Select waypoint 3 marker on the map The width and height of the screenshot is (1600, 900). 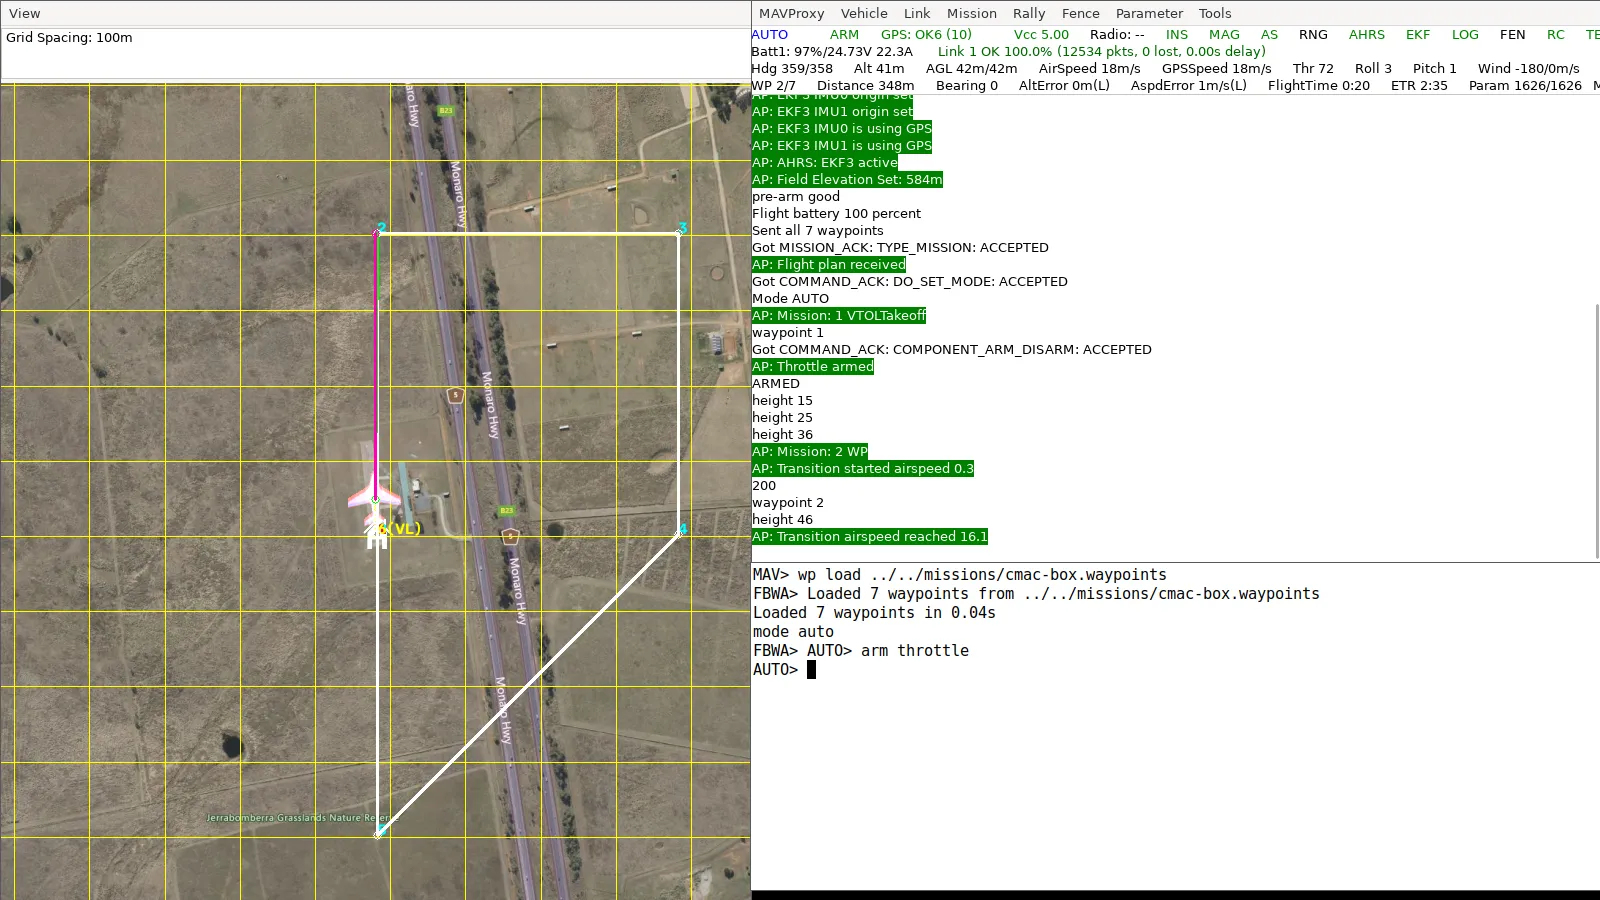[682, 228]
